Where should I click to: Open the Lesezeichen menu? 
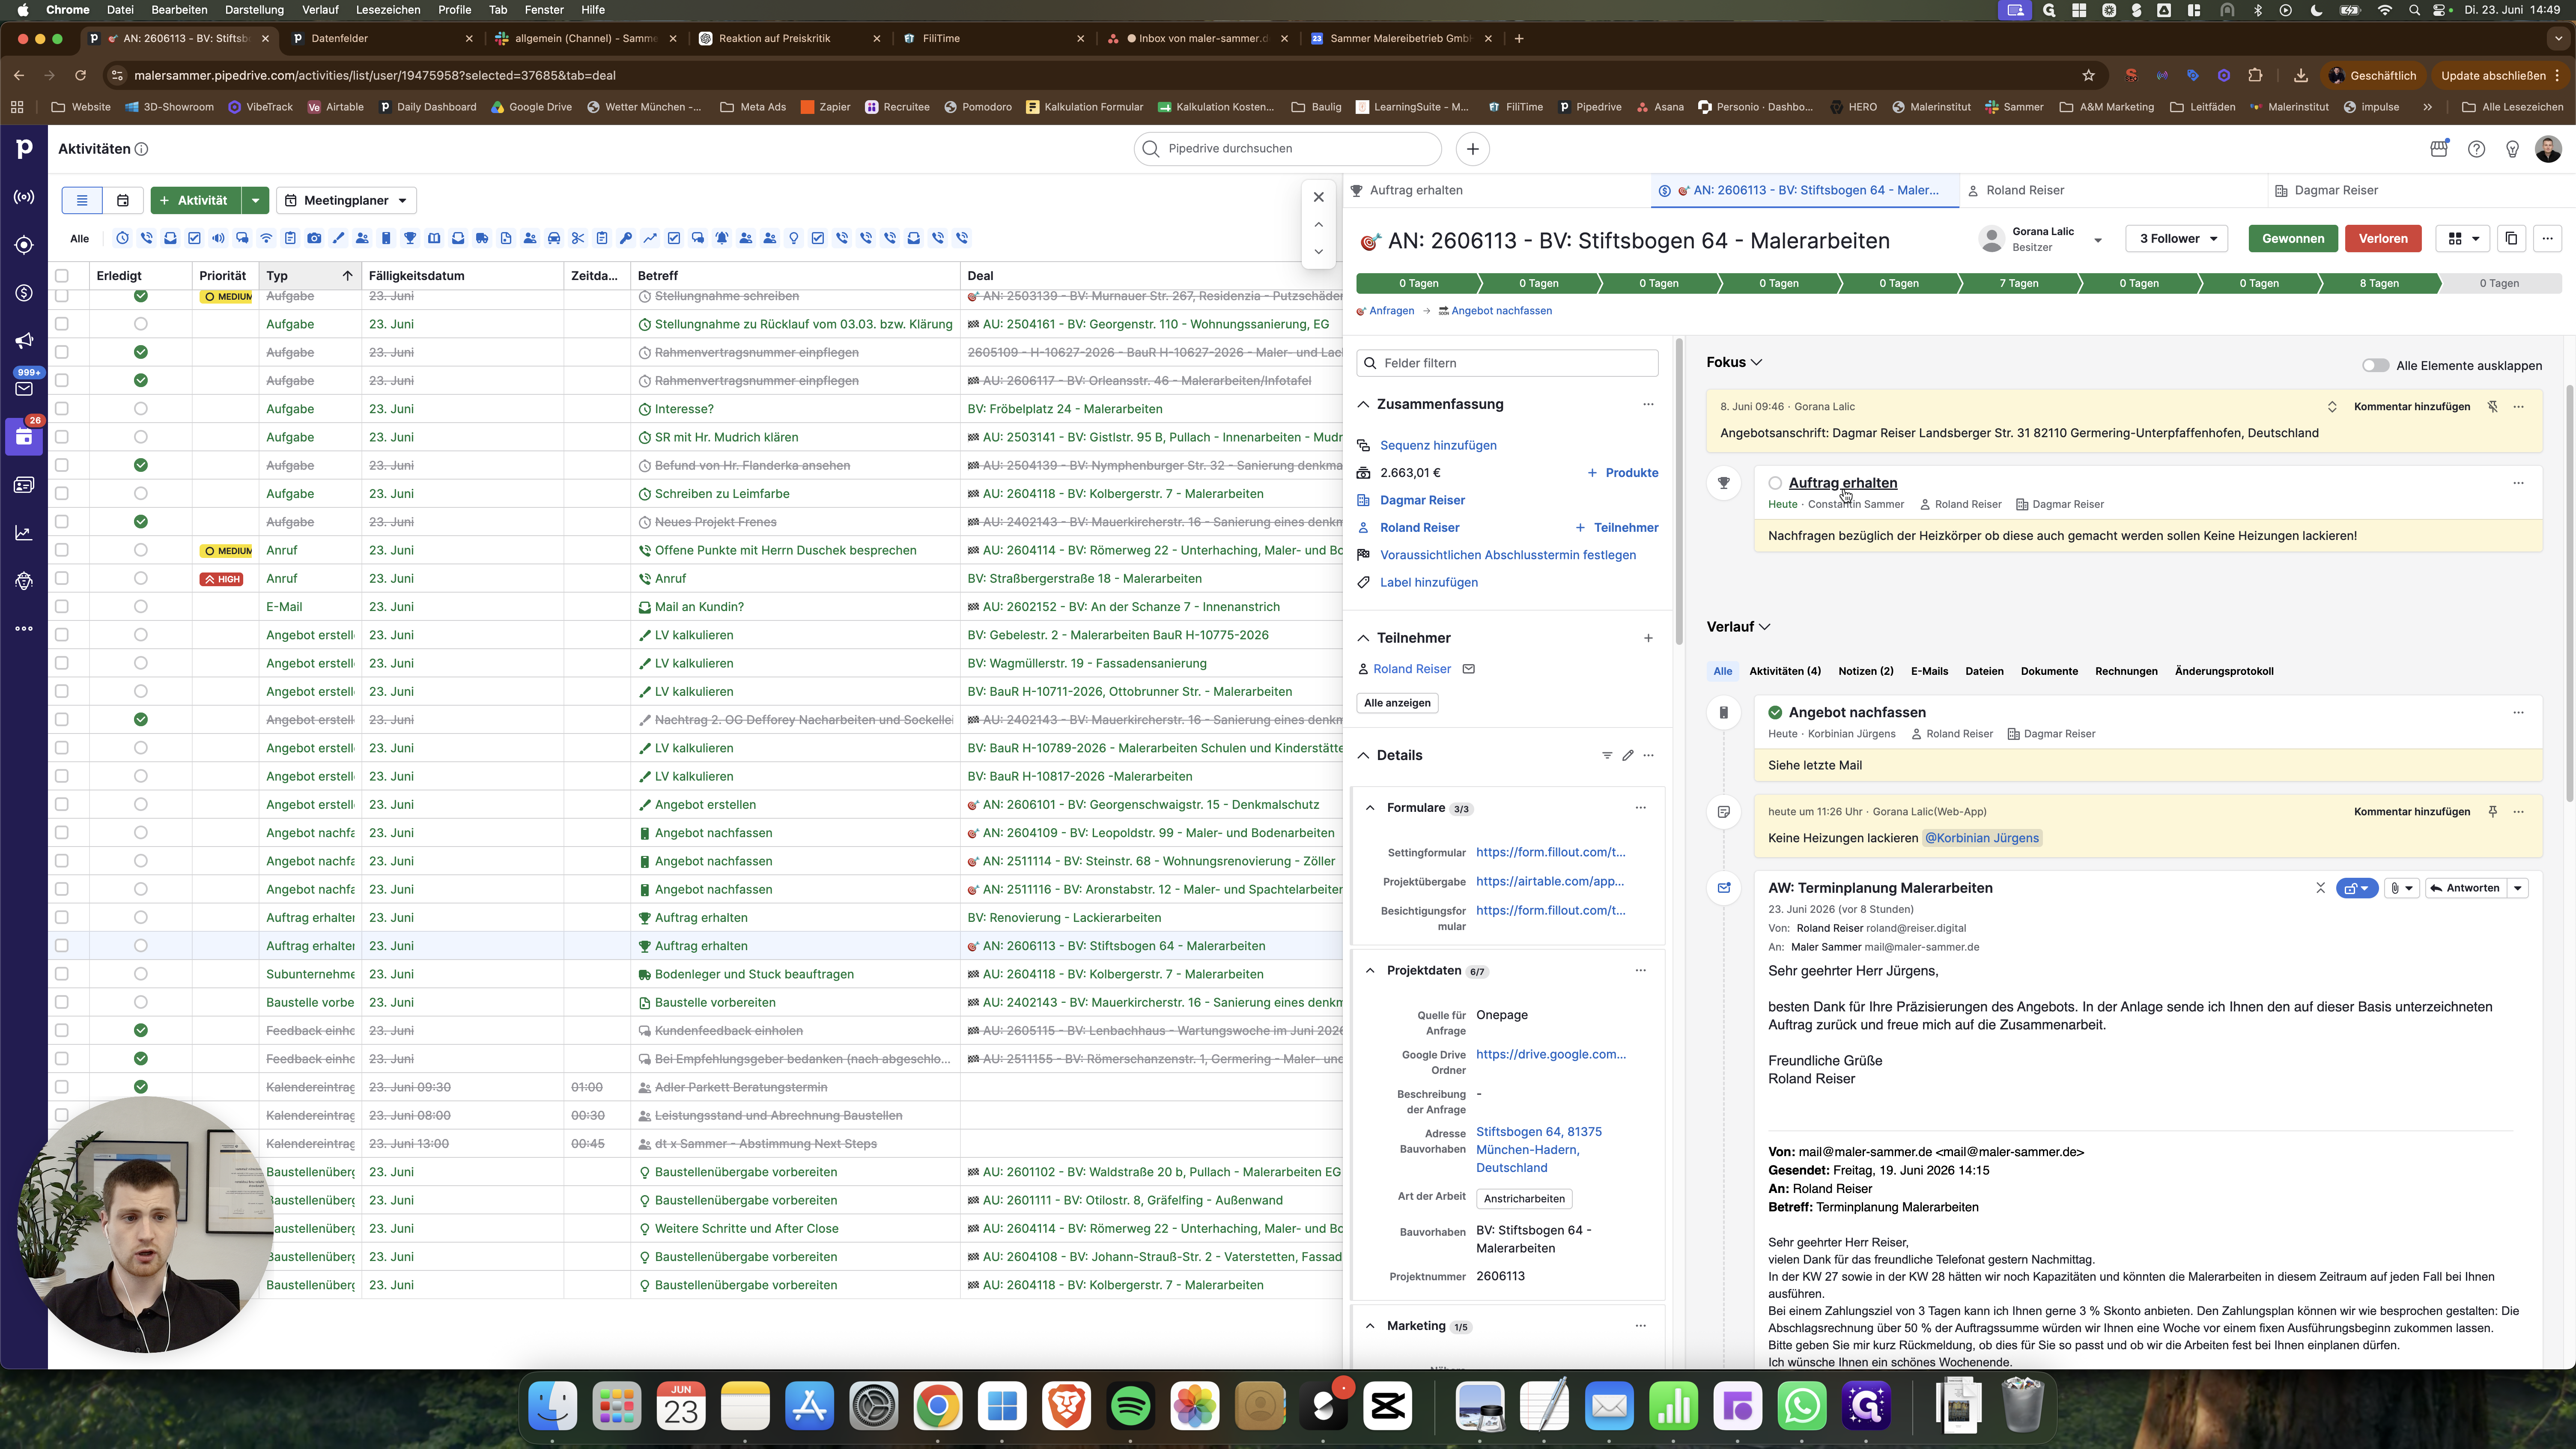coord(388,9)
